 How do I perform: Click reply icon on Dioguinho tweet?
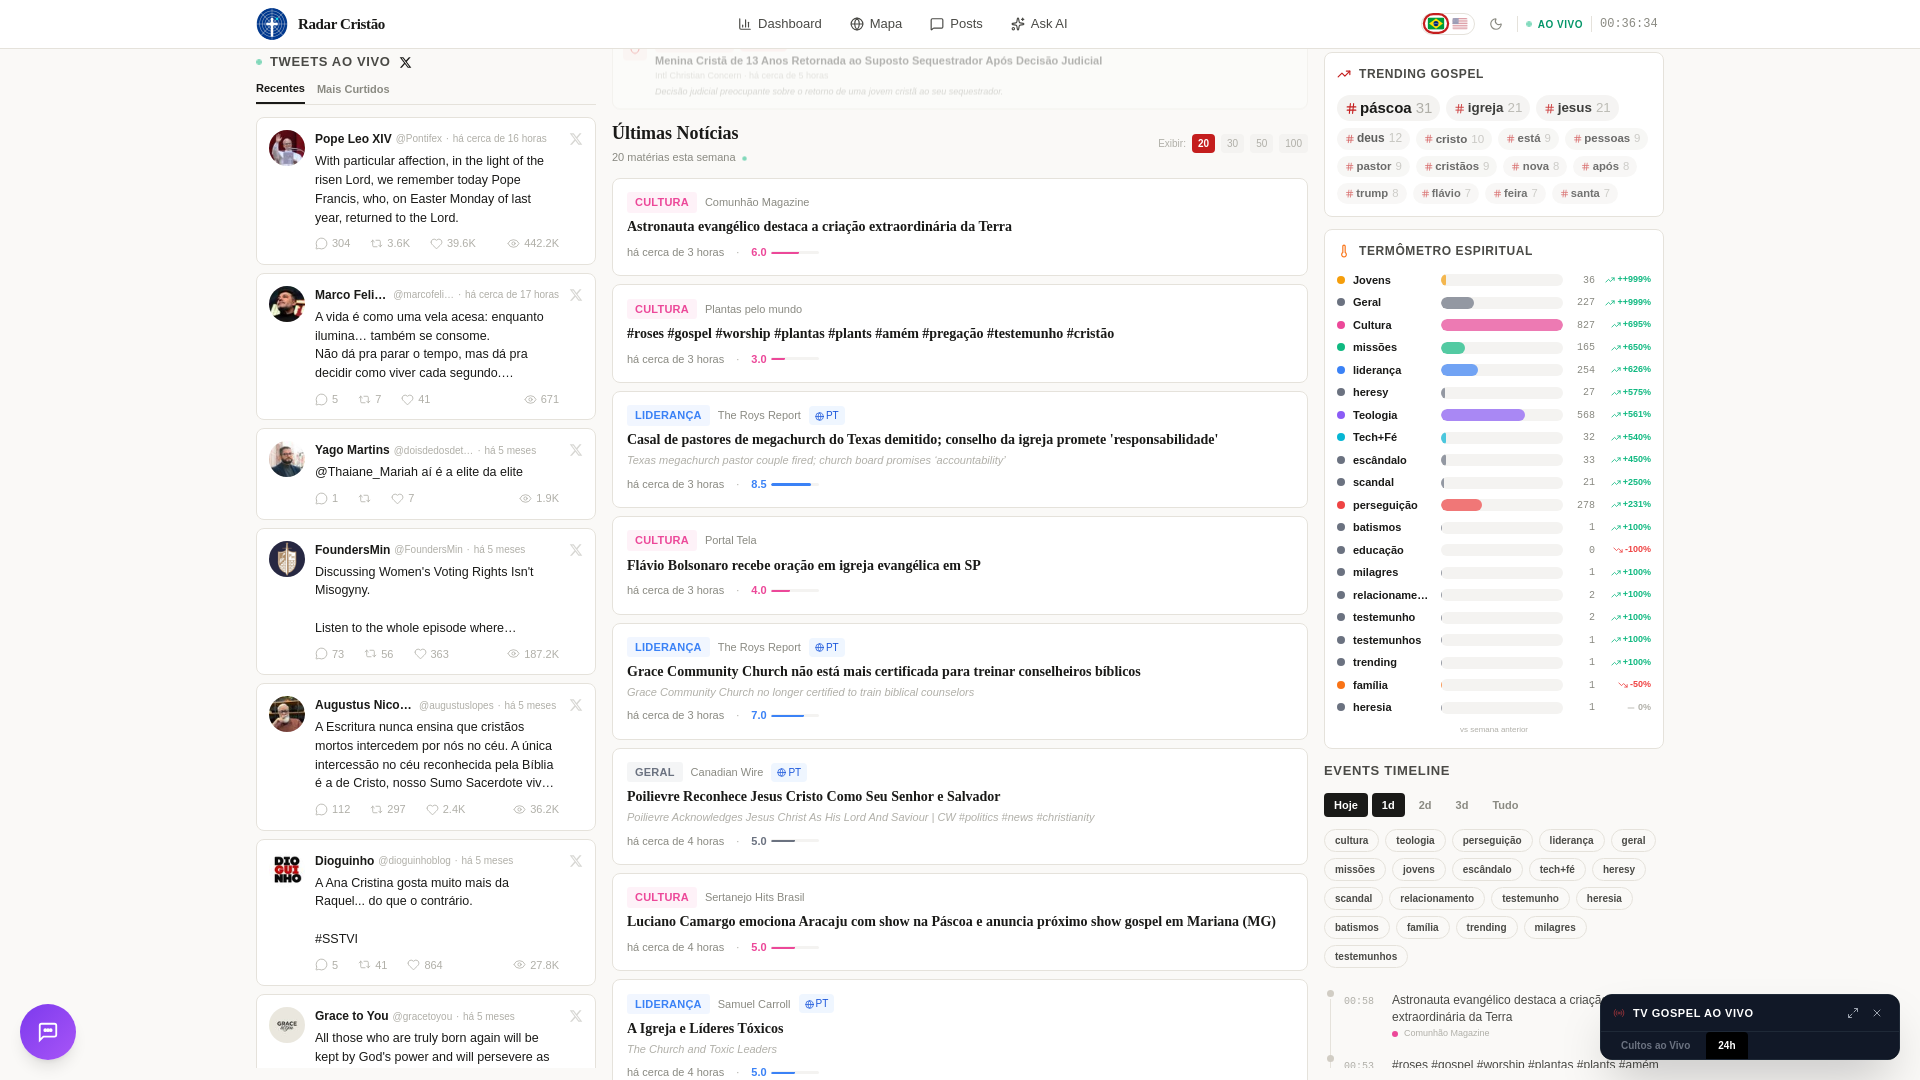(x=321, y=965)
